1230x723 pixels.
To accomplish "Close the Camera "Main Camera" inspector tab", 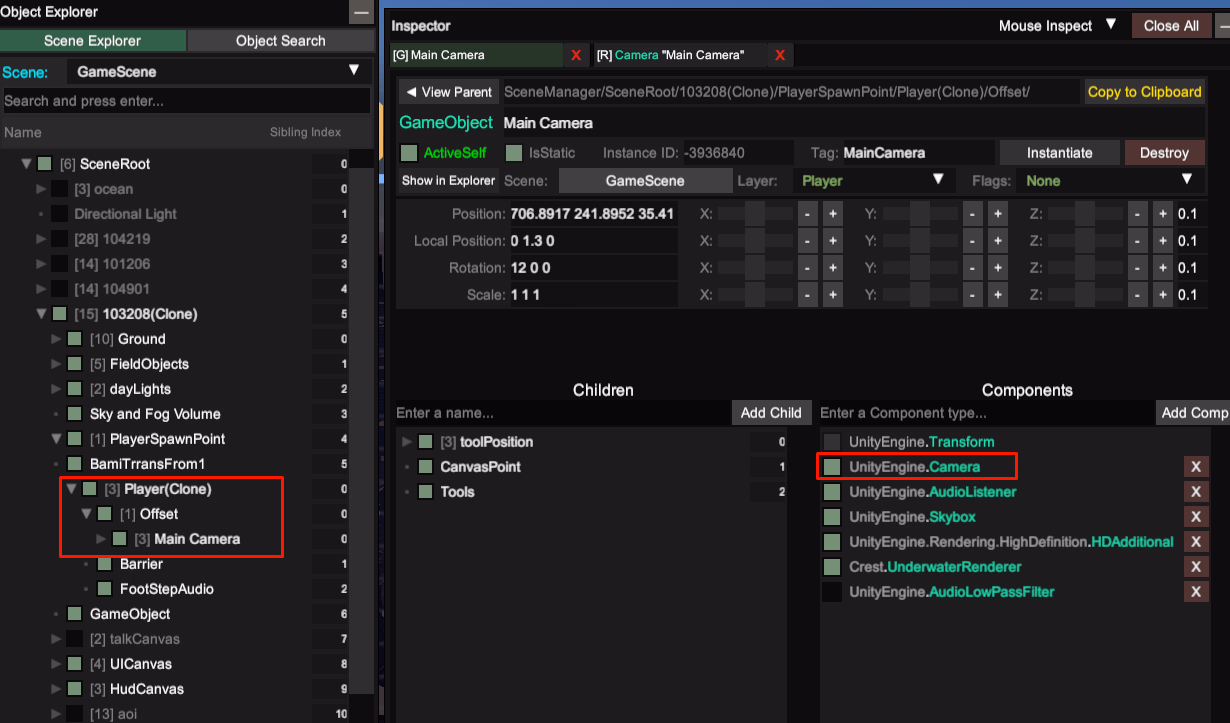I will pos(780,55).
